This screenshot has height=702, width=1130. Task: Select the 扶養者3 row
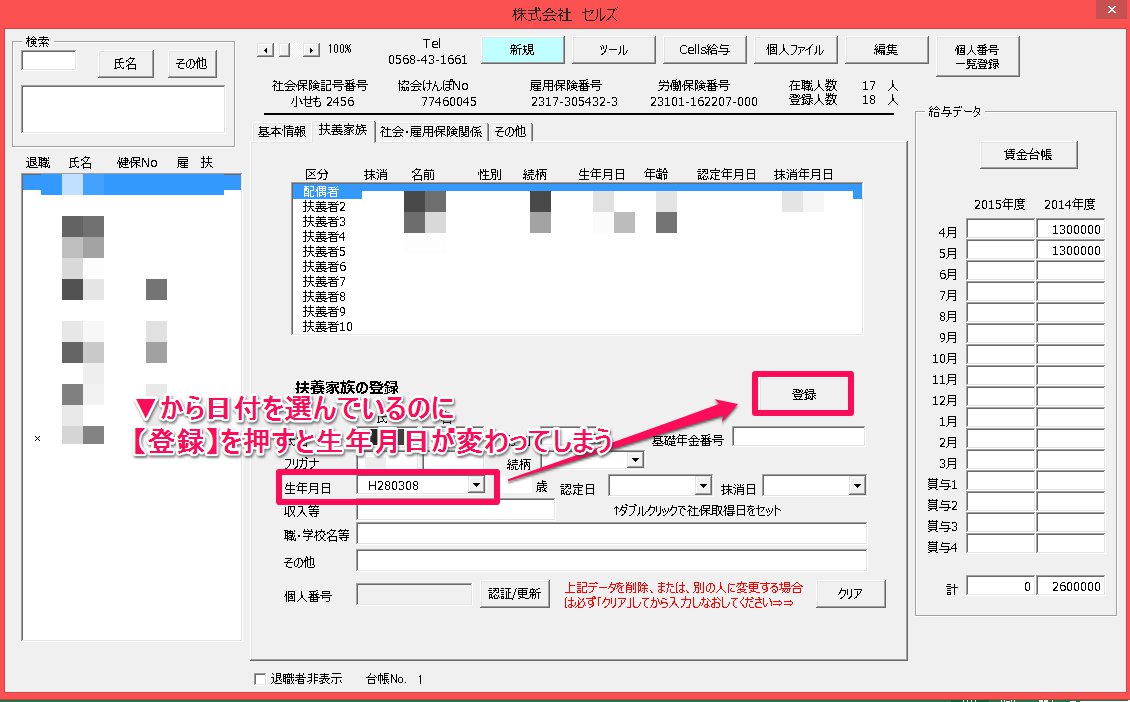pos(577,222)
